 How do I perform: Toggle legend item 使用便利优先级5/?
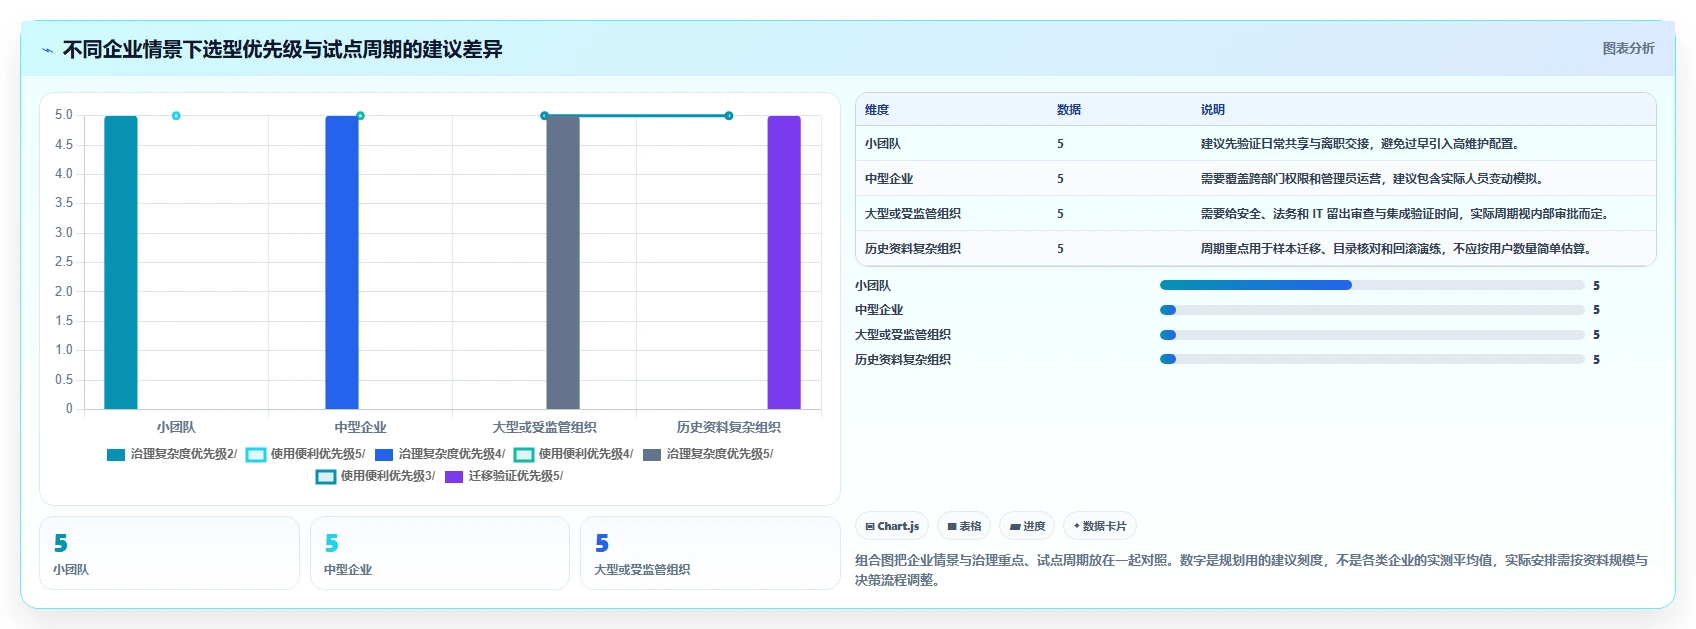click(306, 454)
